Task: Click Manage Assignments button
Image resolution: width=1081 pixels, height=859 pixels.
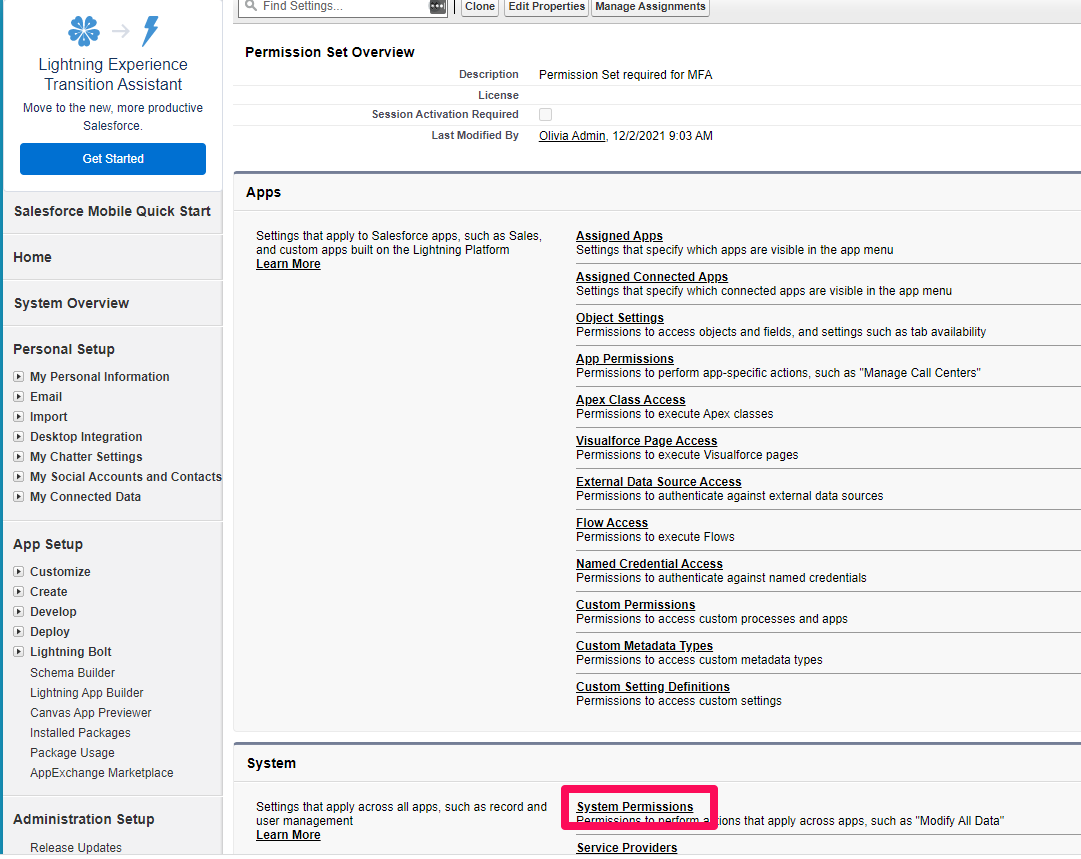Action: click(x=650, y=6)
